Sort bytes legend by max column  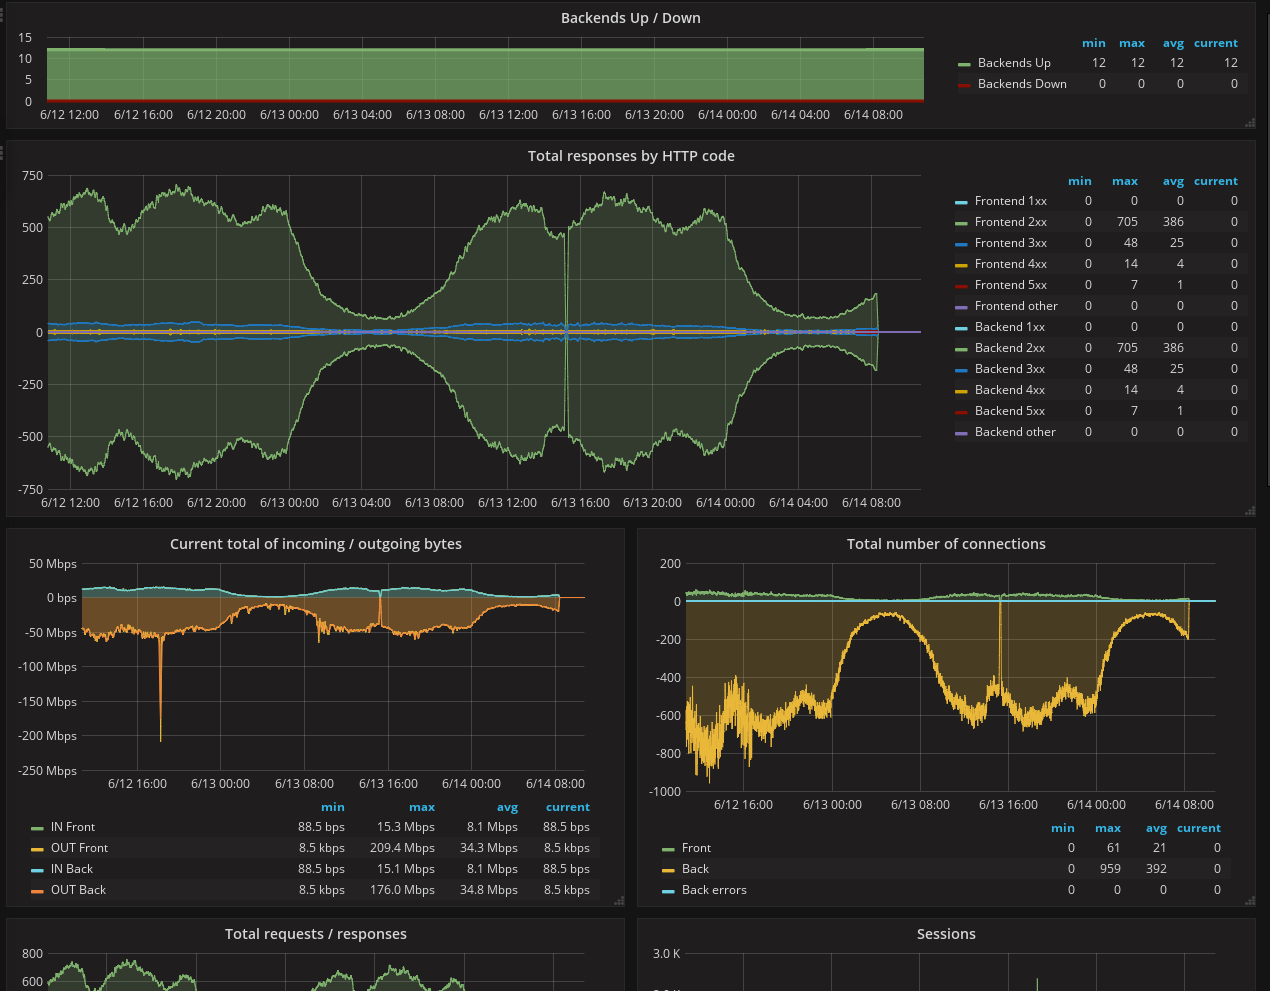pos(422,807)
